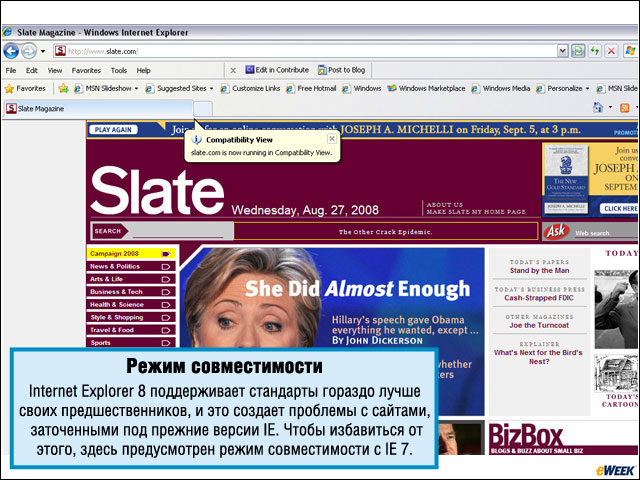
Task: Open the recent pages dropdown next to Forward
Action: (43, 51)
